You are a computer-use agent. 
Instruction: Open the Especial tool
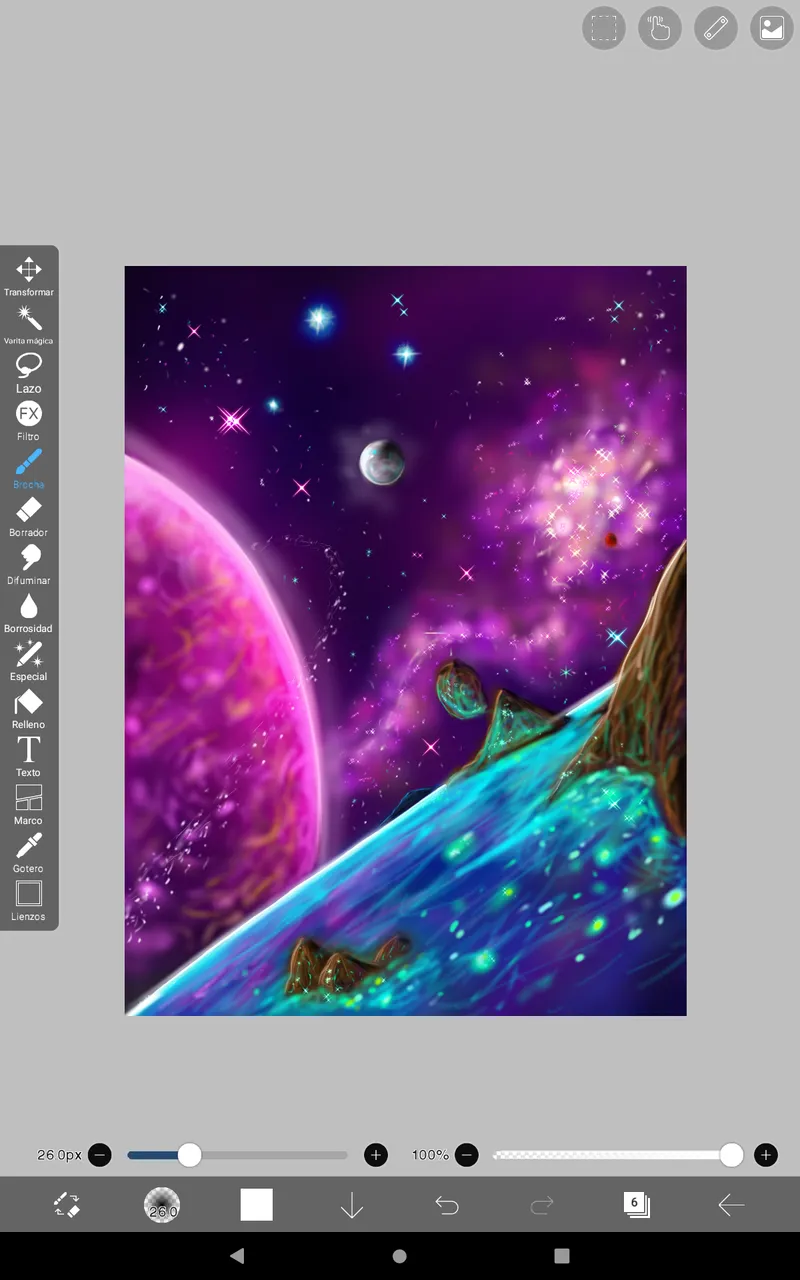point(29,660)
